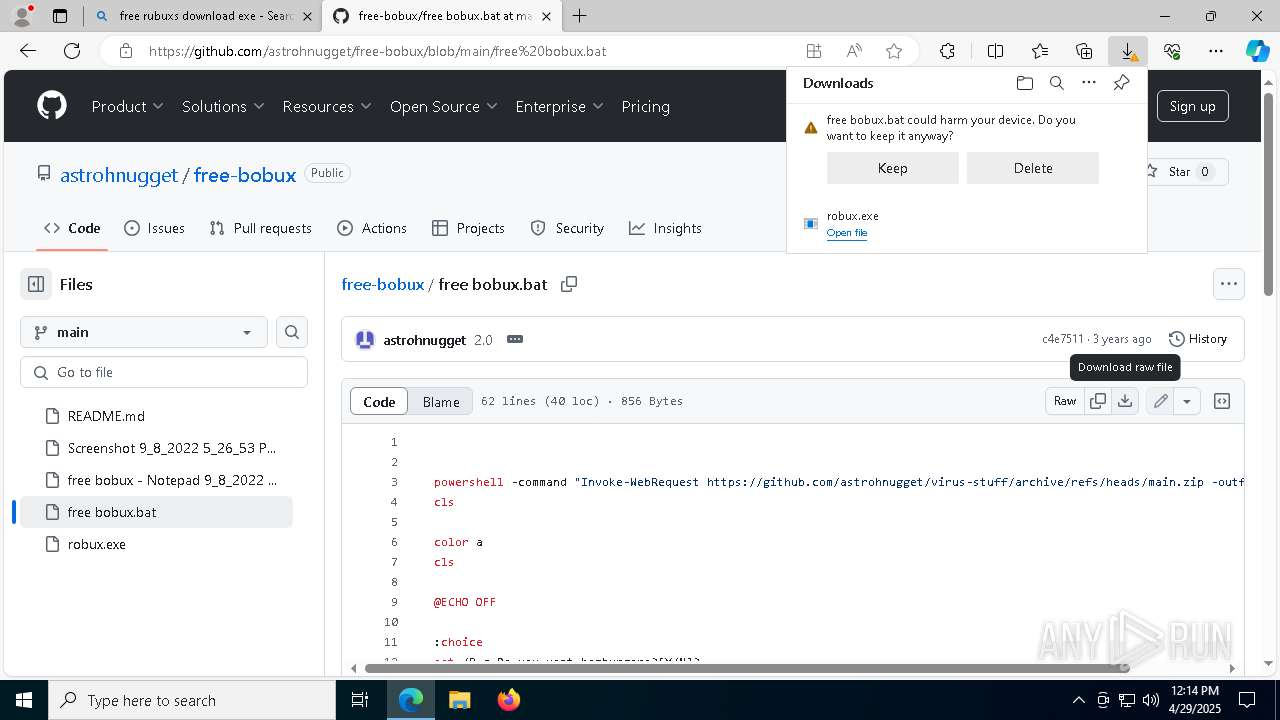
Task: Download raw file icon
Action: pos(1125,401)
